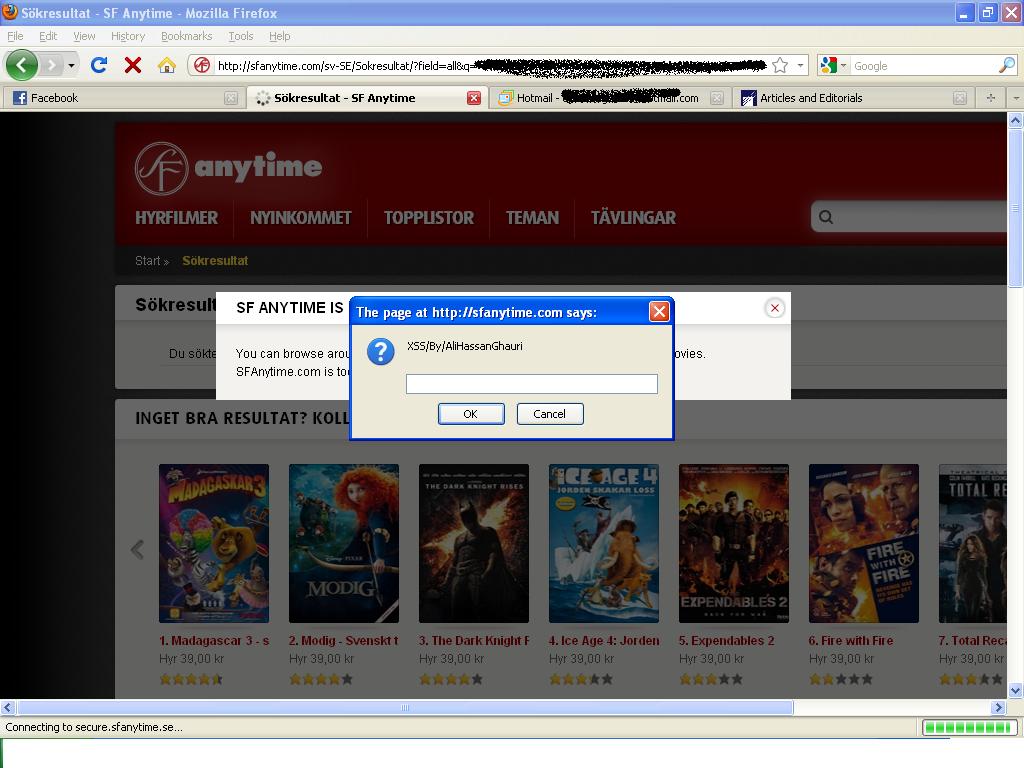Open the Bookmarks menu
The height and width of the screenshot is (768, 1024).
coord(187,36)
